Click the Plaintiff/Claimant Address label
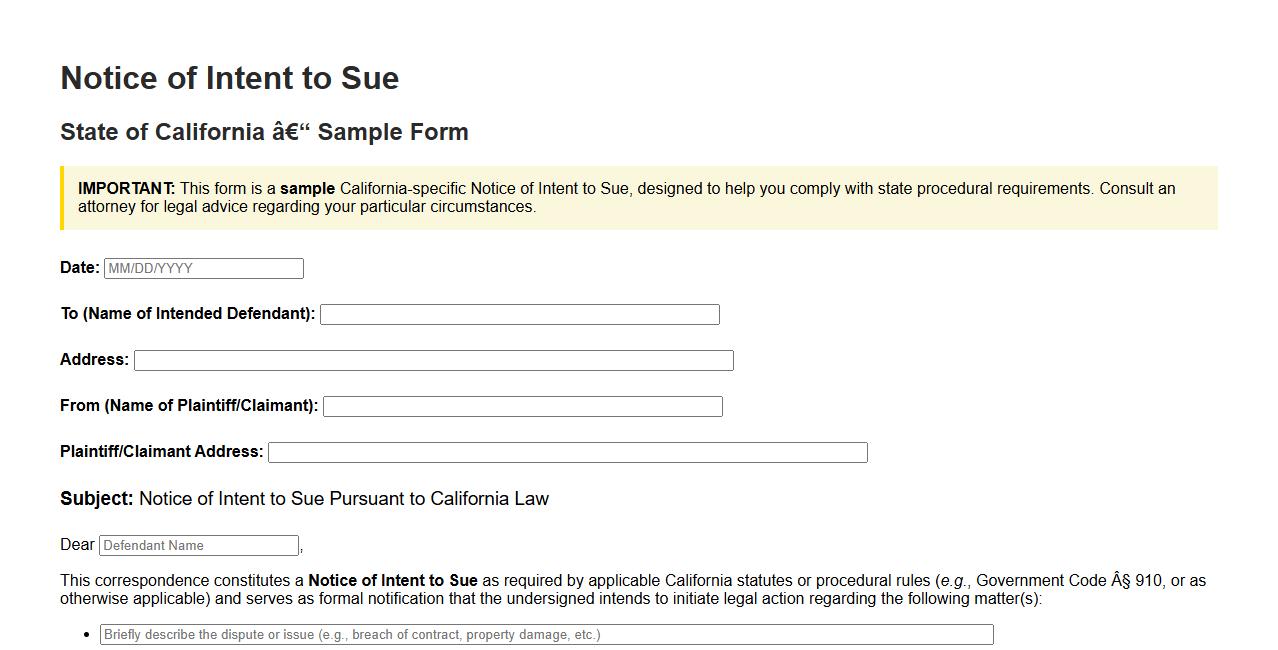 click(161, 451)
